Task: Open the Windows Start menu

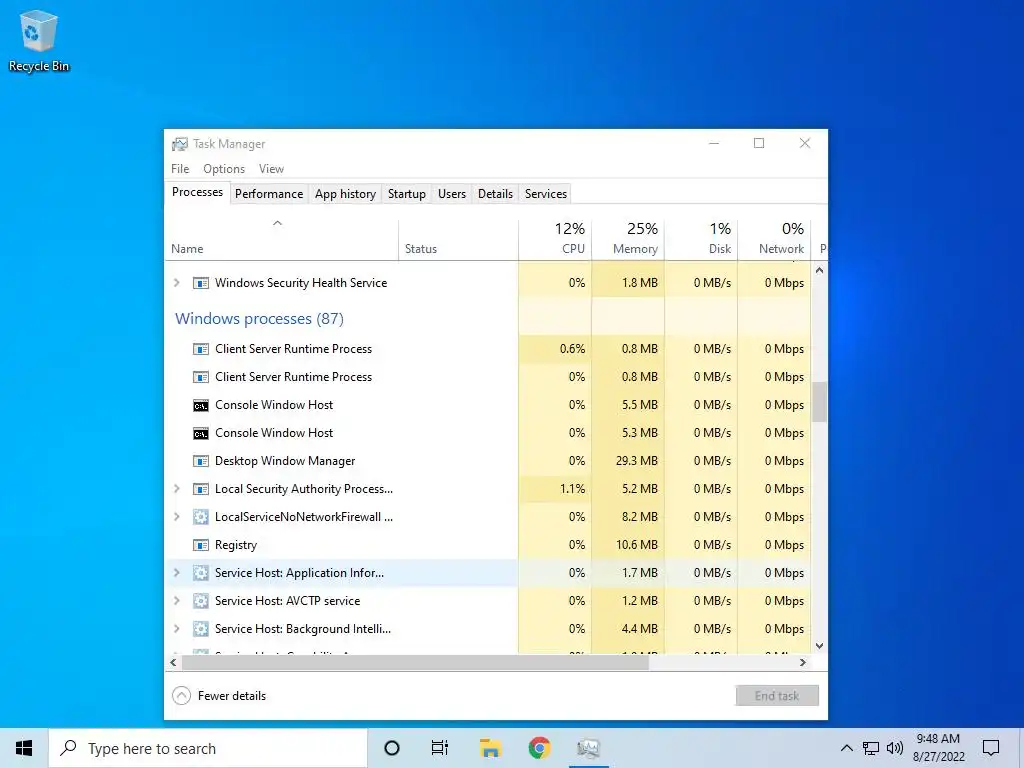Action: click(x=24, y=748)
